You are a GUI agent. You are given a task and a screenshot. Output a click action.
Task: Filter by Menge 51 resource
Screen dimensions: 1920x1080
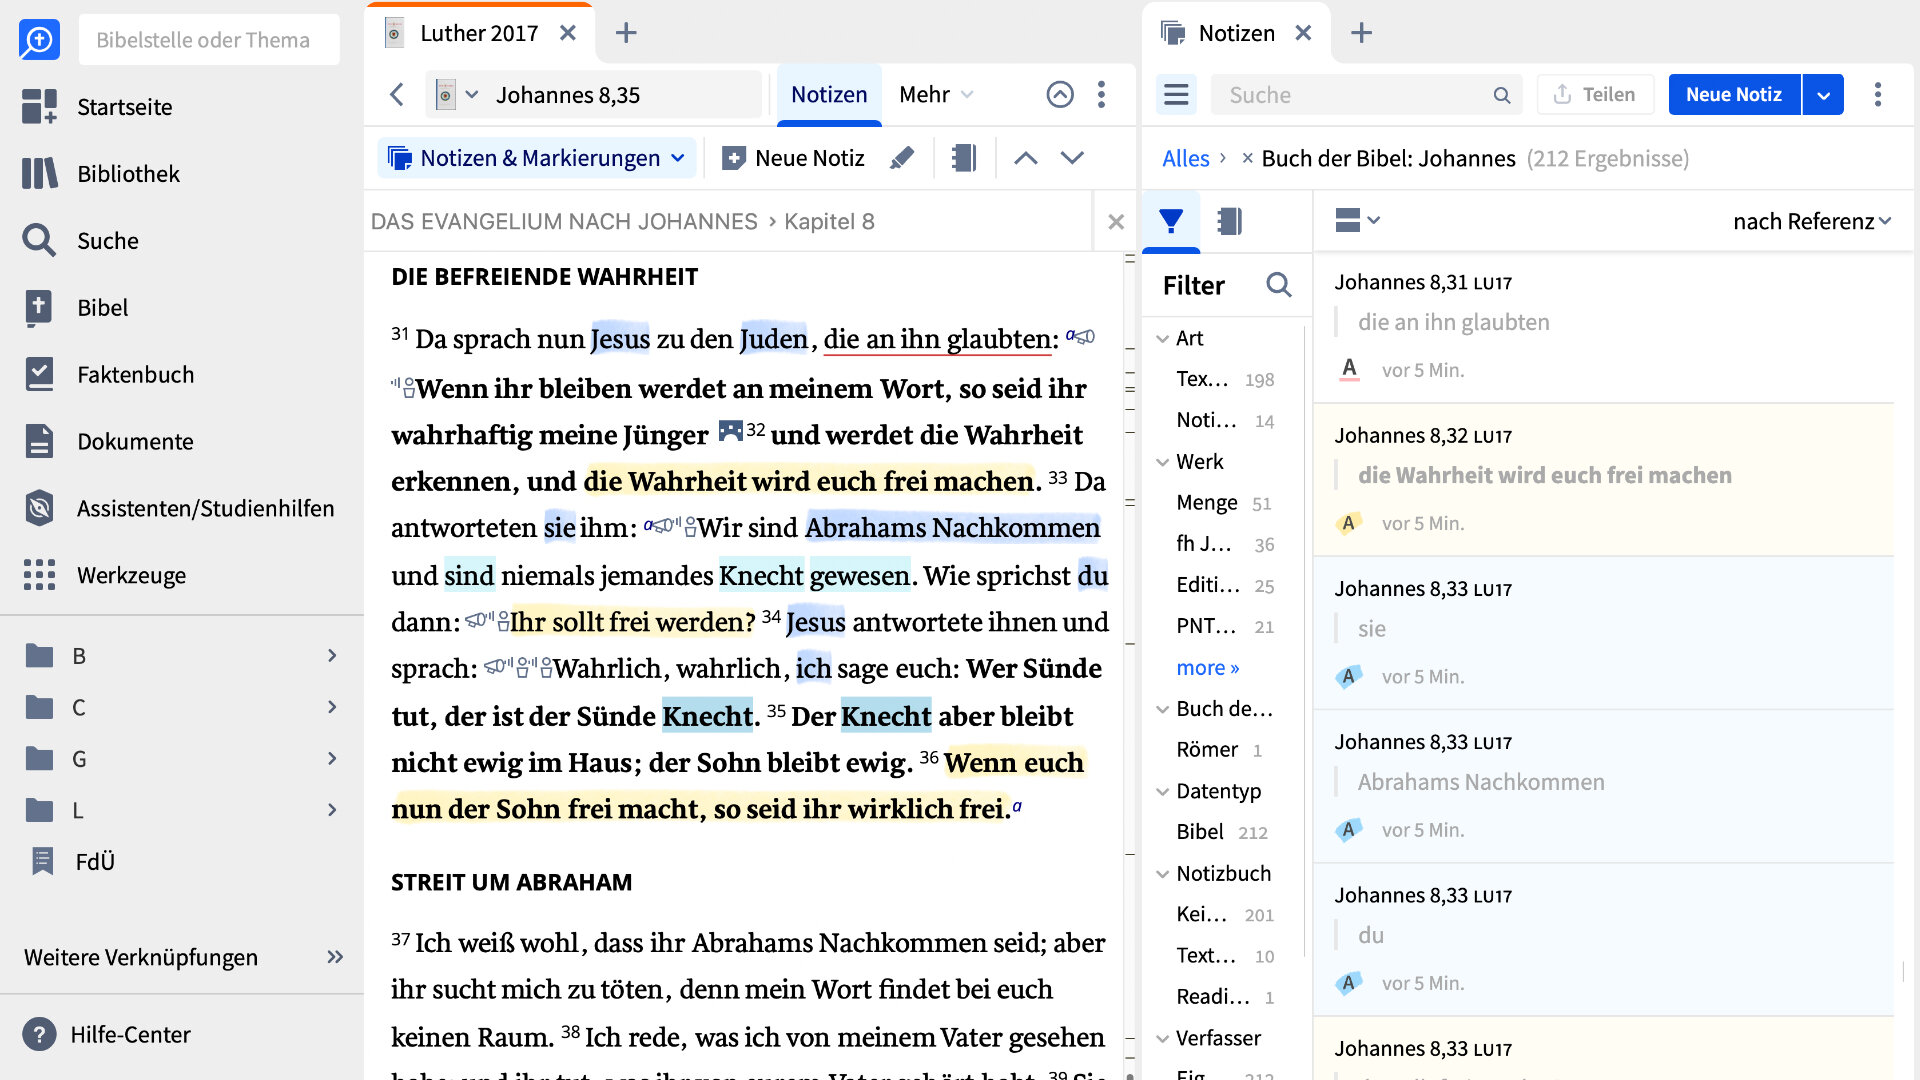pos(1223,503)
